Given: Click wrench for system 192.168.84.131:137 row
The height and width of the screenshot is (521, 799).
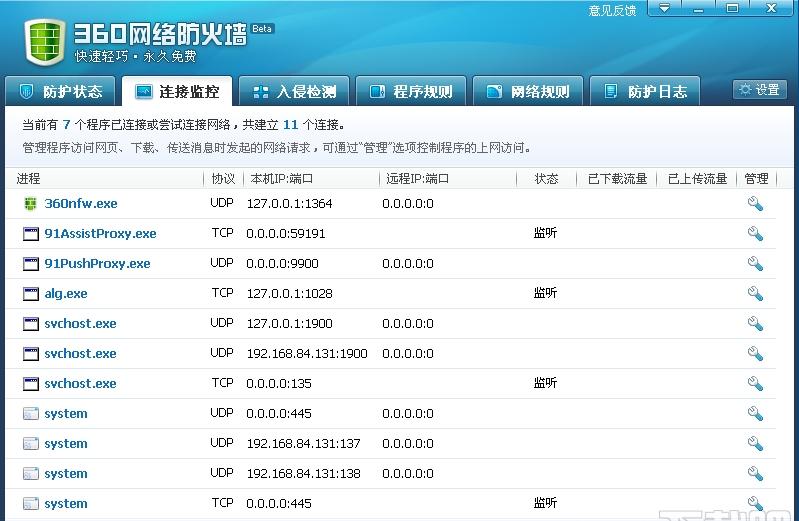Looking at the screenshot, I should 755,444.
